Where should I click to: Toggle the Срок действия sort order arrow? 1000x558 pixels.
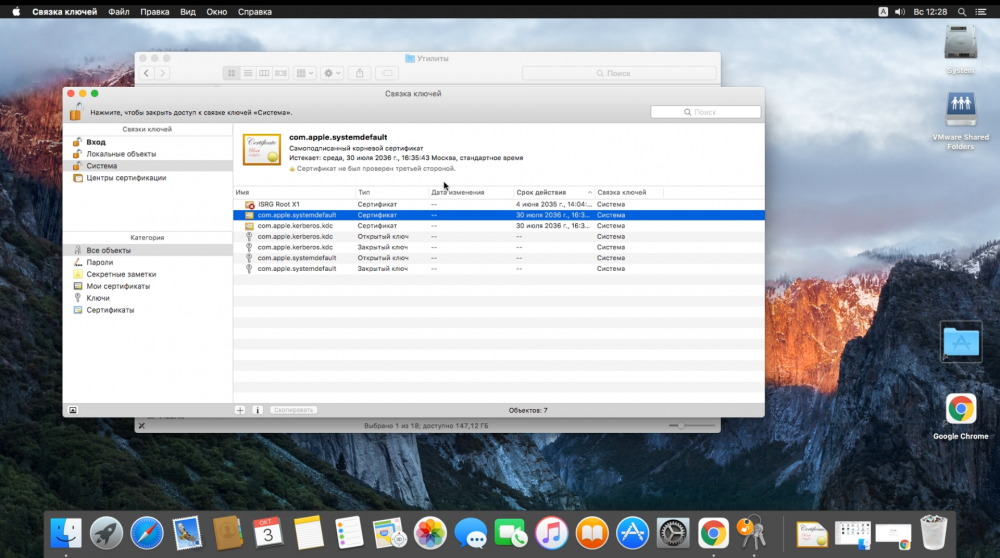(x=590, y=192)
